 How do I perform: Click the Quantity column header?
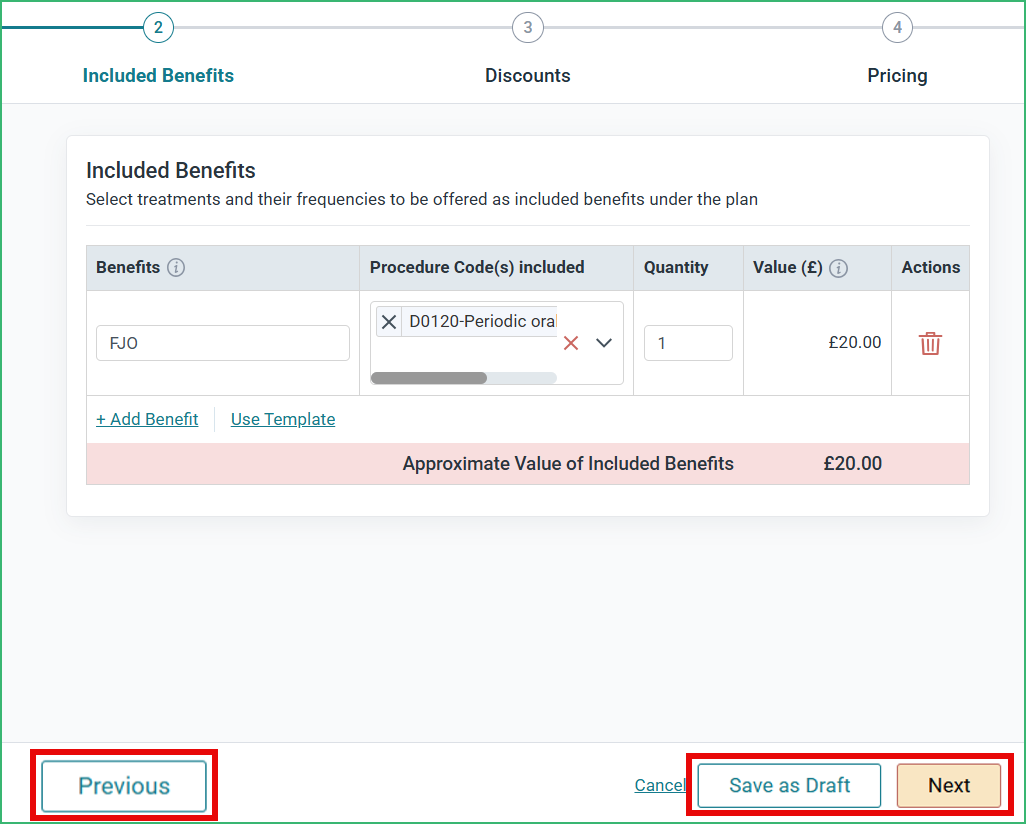pyautogui.click(x=676, y=268)
